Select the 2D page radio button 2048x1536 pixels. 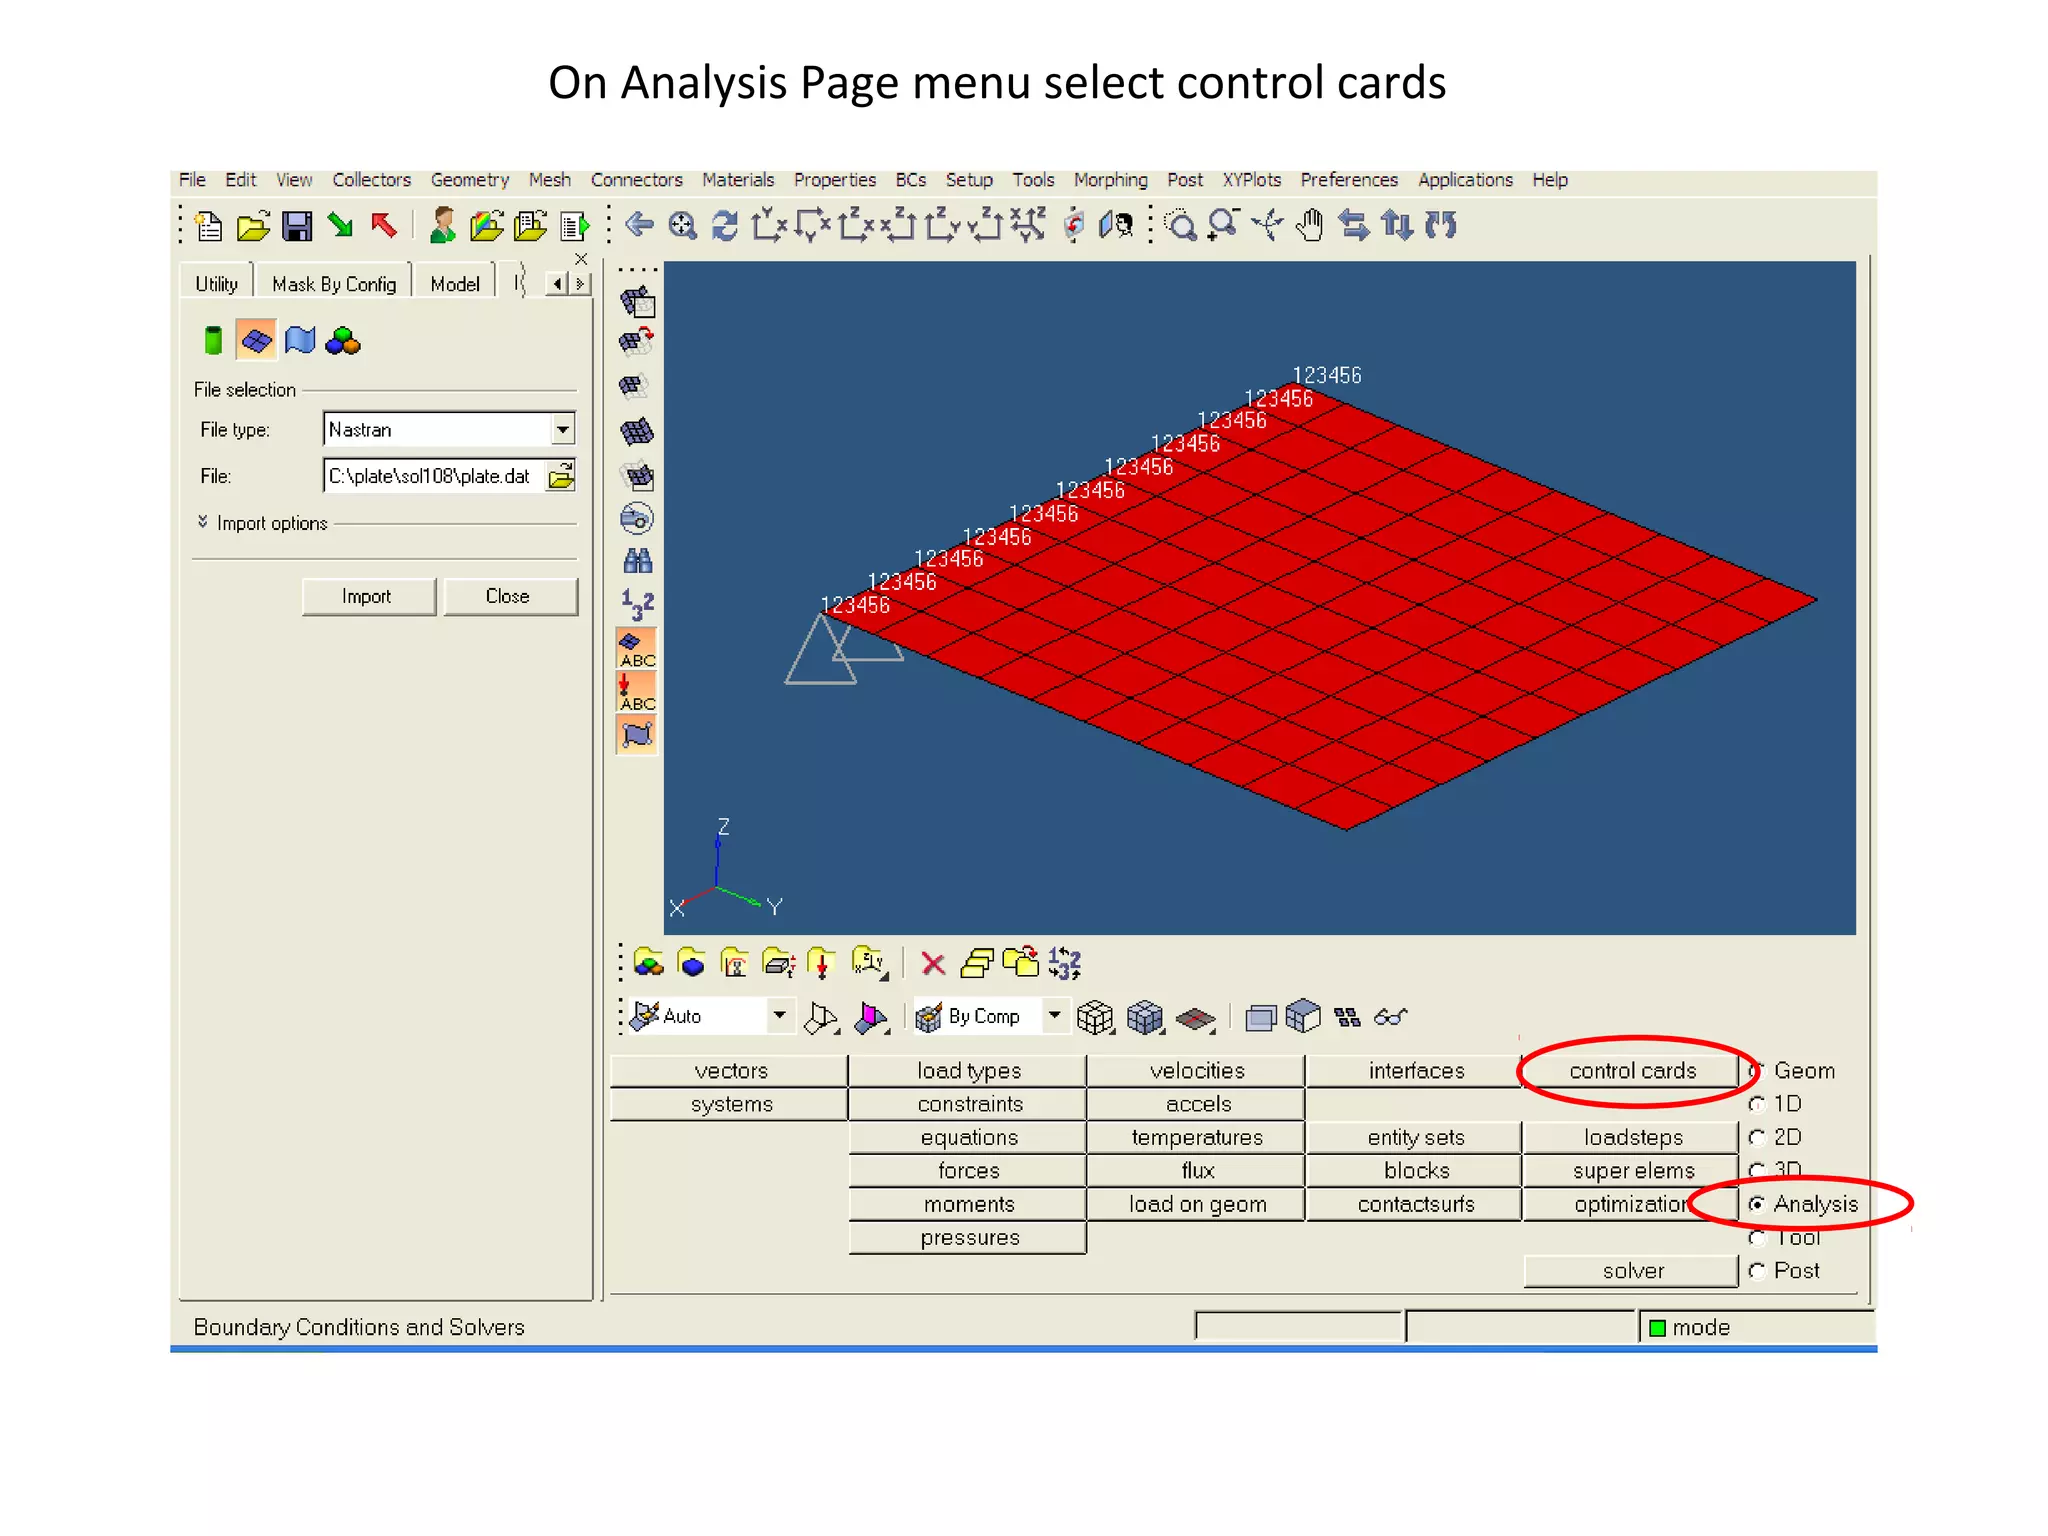(x=1757, y=1137)
